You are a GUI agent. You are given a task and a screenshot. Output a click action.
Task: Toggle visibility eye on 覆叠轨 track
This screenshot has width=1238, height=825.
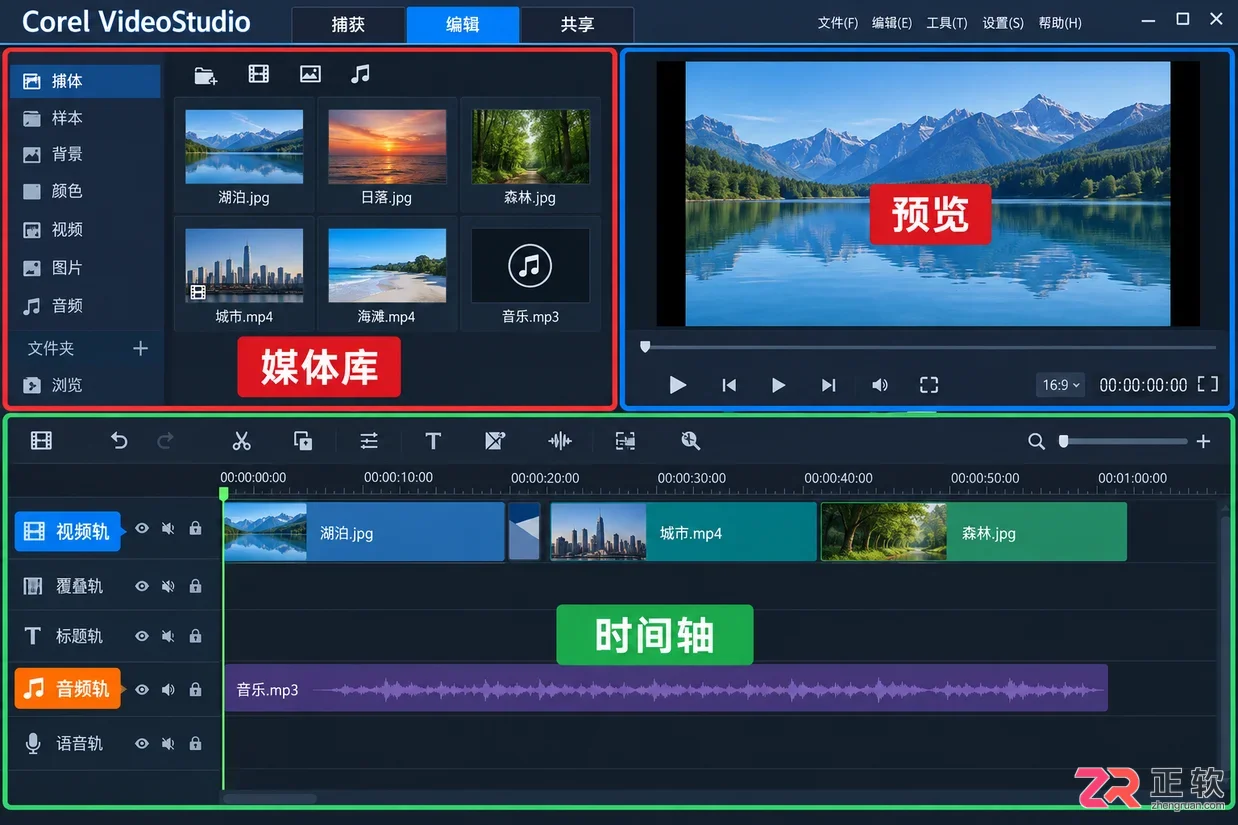[x=142, y=586]
